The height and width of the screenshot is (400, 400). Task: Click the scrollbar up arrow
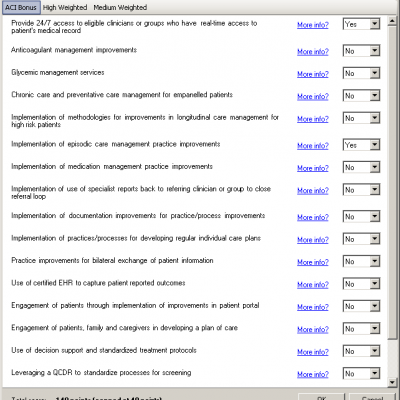(392, 21)
